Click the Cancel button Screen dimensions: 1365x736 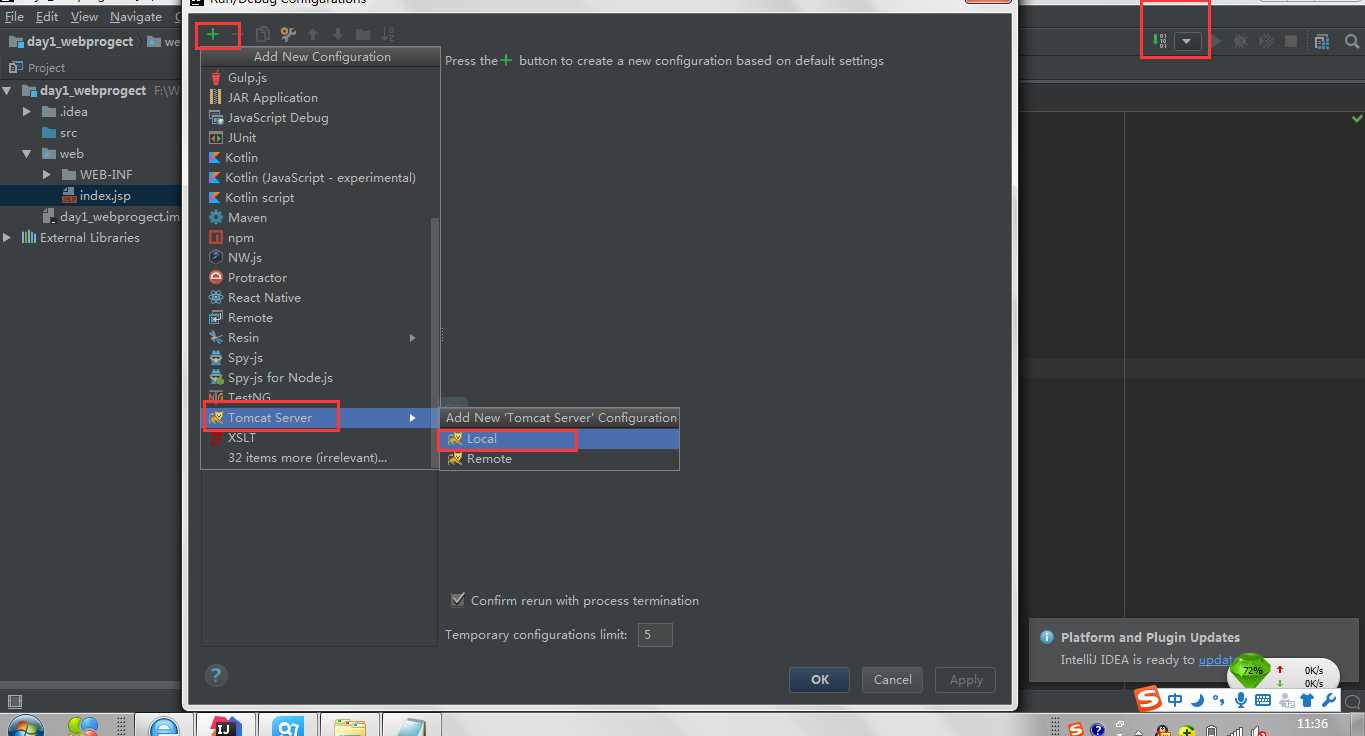pyautogui.click(x=892, y=679)
